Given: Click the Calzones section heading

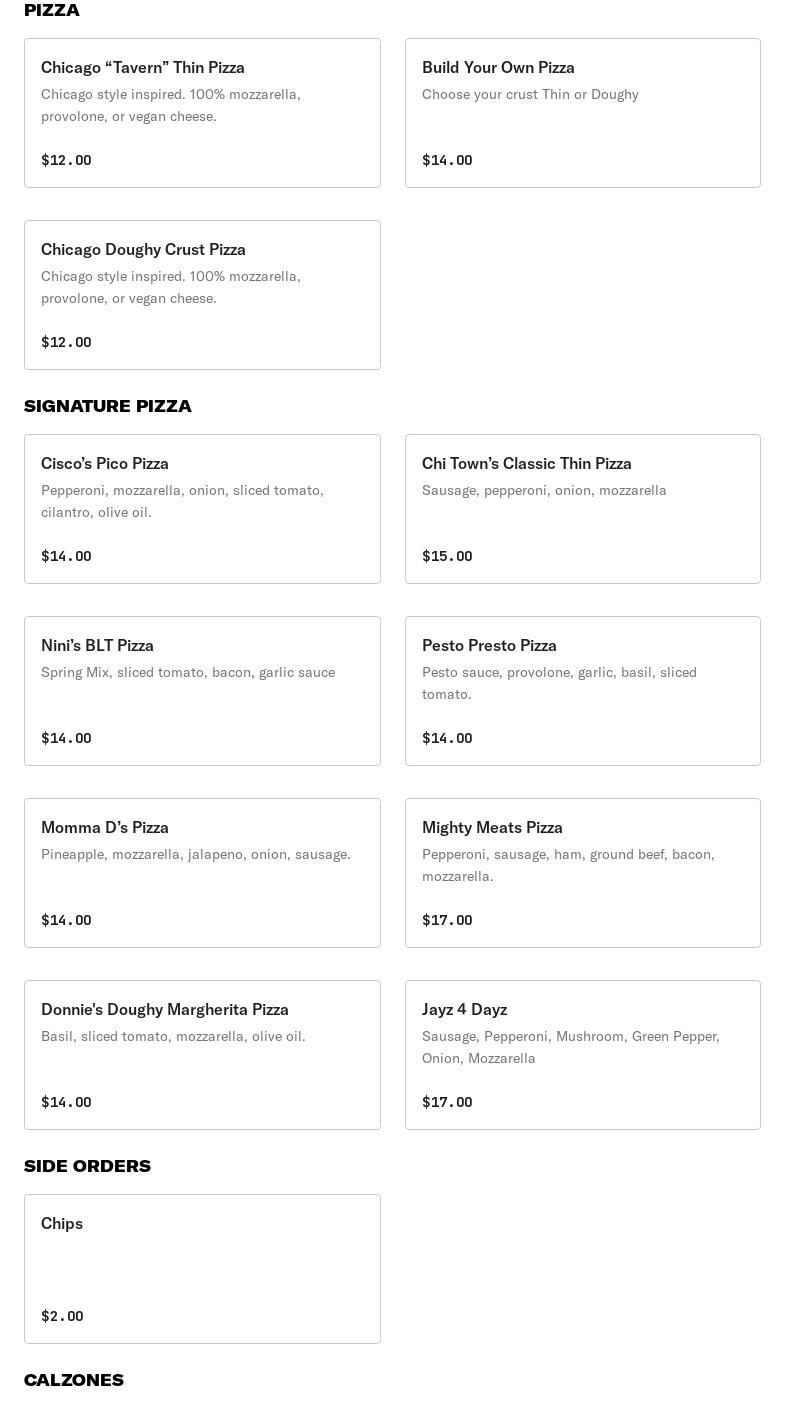Looking at the screenshot, I should click(x=74, y=1380).
